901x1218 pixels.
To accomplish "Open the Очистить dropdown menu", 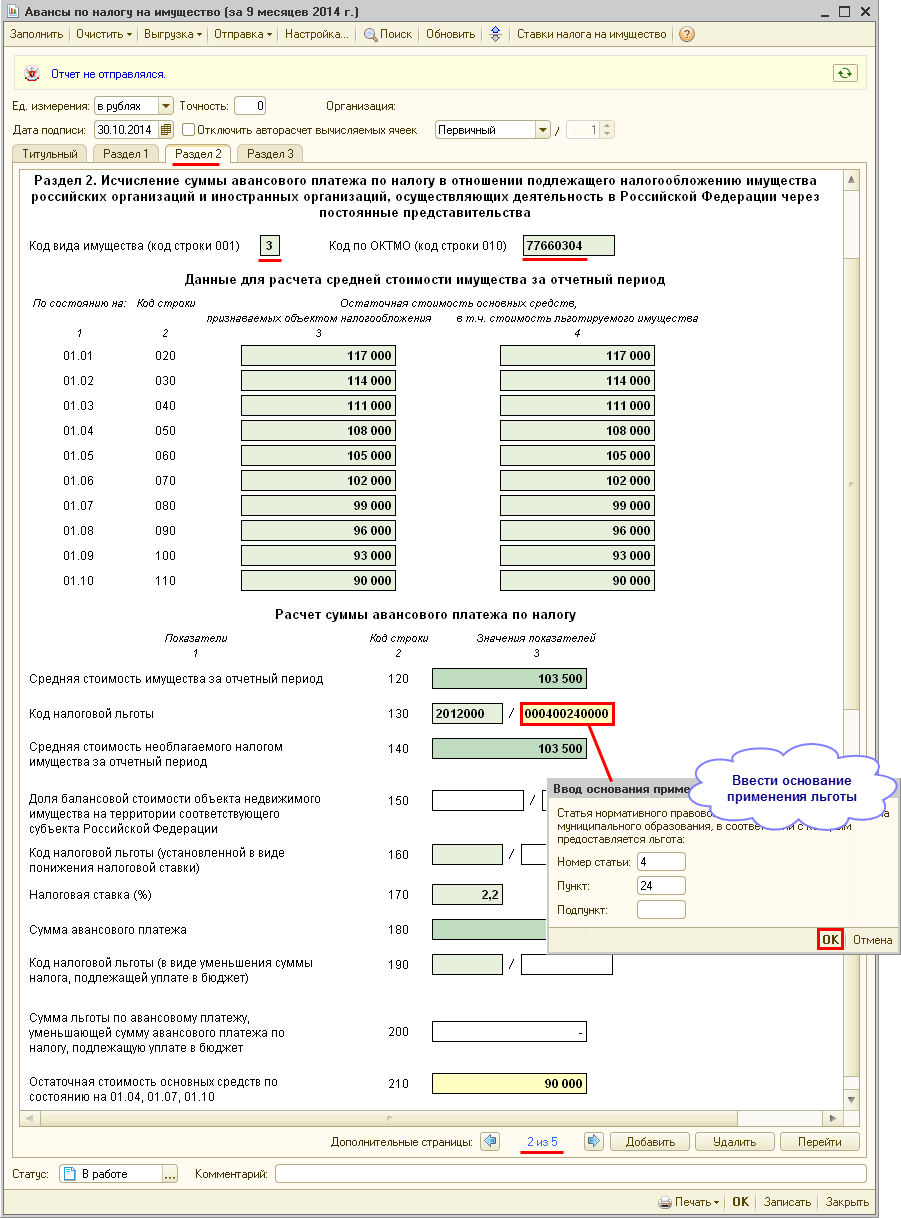I will click(x=104, y=34).
